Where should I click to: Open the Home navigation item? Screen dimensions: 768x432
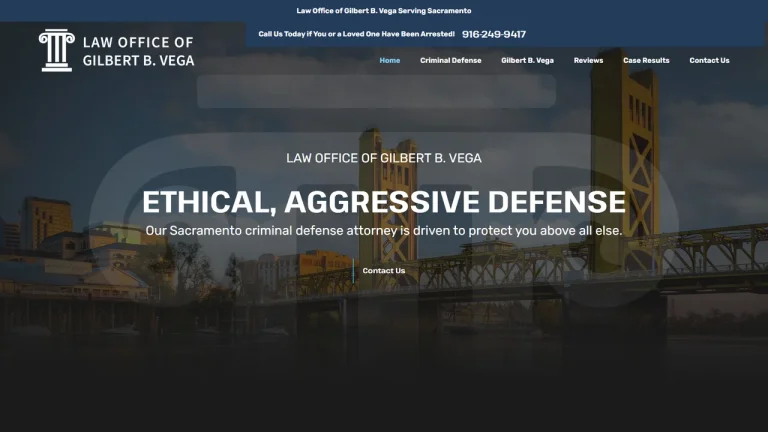tap(390, 60)
